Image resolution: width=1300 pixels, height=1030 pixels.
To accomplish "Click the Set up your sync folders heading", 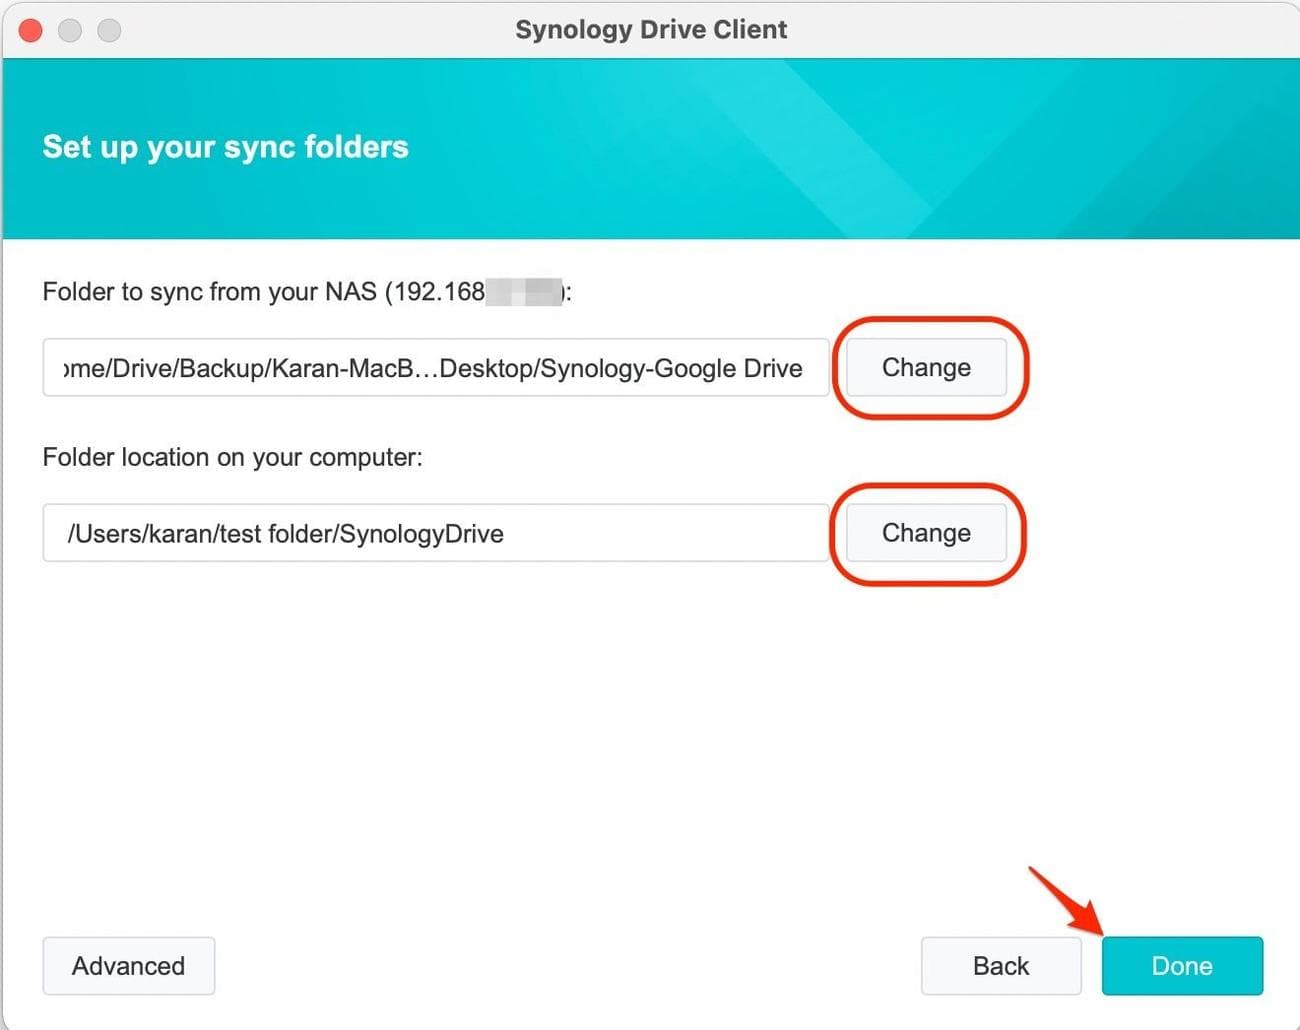I will pyautogui.click(x=225, y=146).
